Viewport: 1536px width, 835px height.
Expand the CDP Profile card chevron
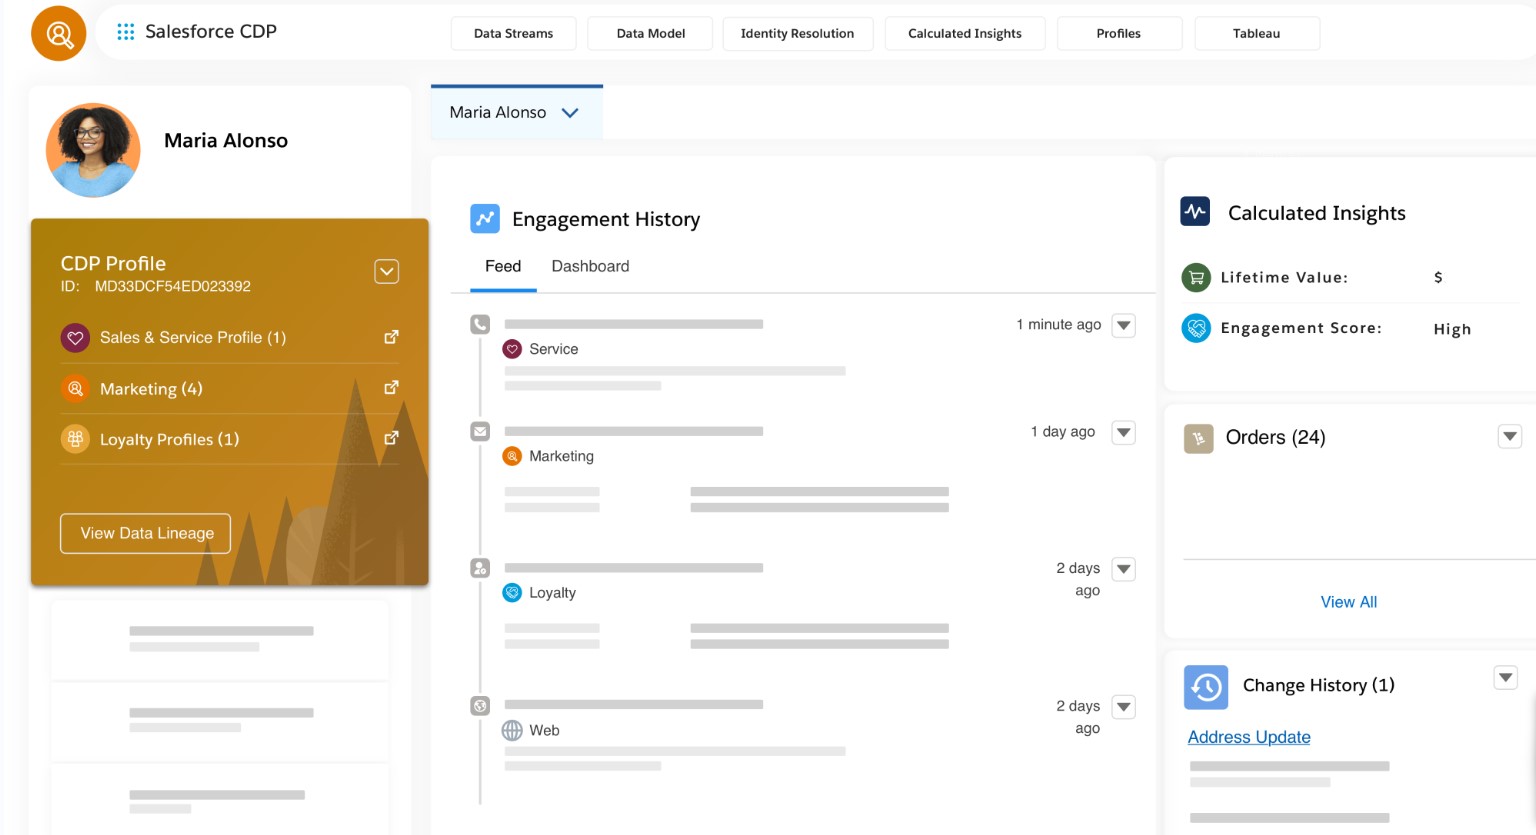coord(387,271)
